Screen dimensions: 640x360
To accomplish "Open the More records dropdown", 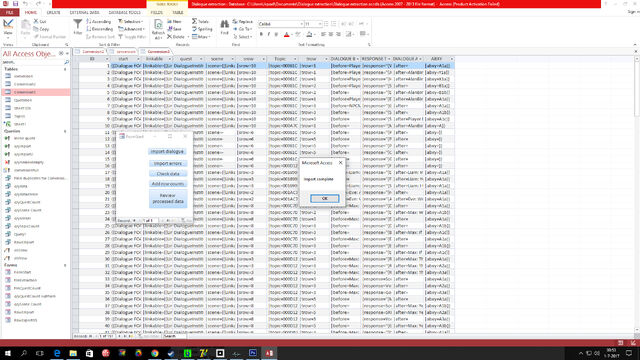I will [x=202, y=37].
